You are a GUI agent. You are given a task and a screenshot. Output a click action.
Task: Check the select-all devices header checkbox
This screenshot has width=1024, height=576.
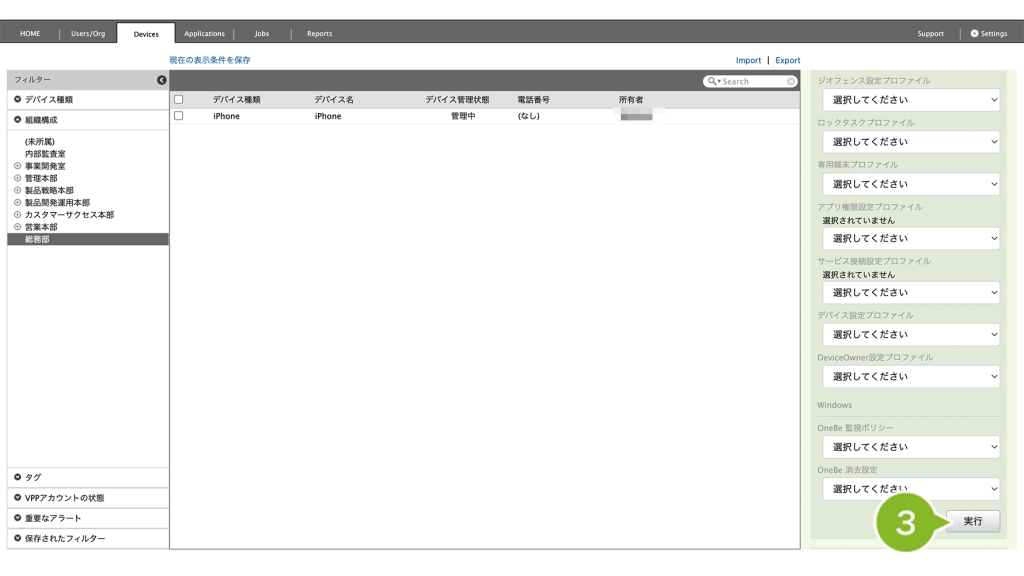(179, 100)
